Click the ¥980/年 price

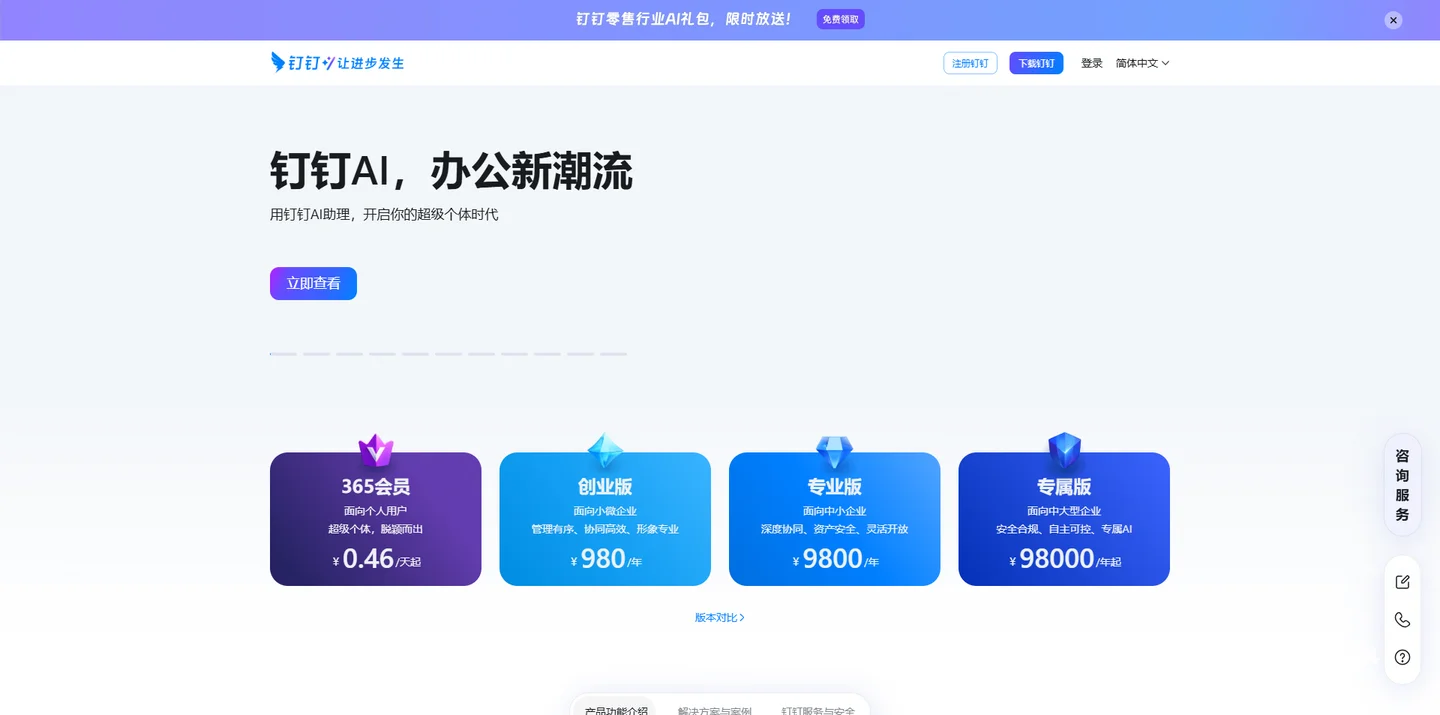click(x=605, y=559)
